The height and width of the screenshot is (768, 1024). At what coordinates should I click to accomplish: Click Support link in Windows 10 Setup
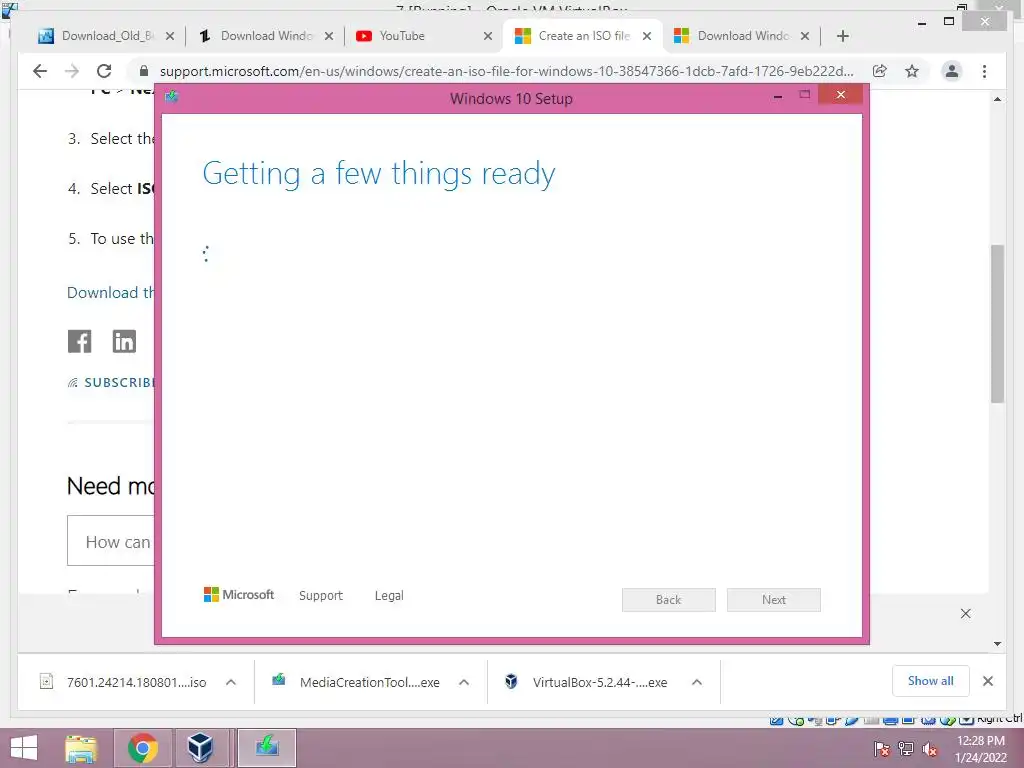click(x=321, y=596)
